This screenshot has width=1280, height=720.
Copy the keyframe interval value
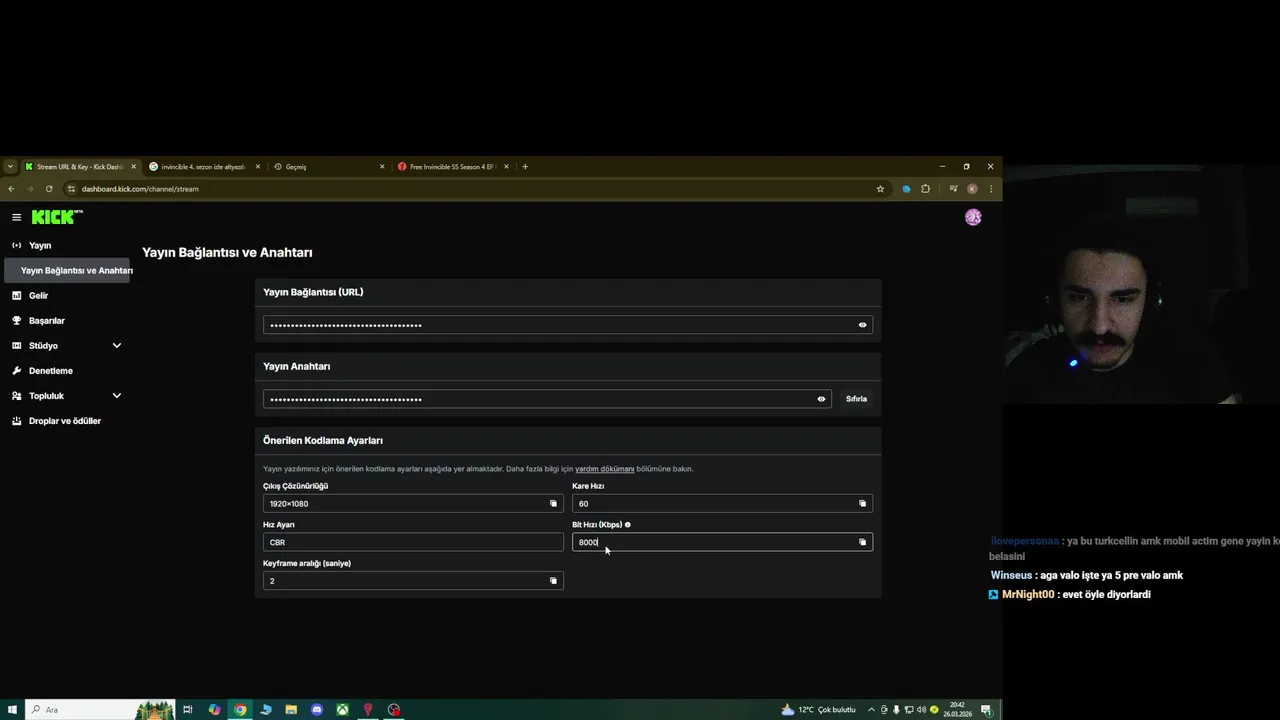[x=553, y=581]
